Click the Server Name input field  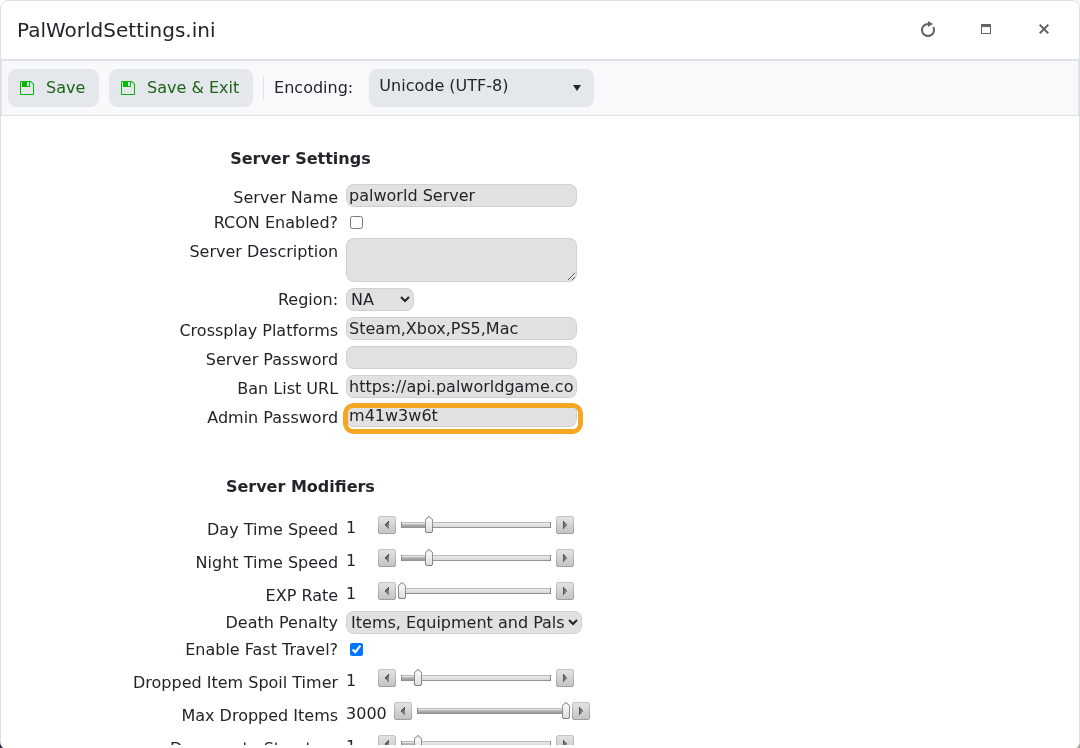[461, 196]
